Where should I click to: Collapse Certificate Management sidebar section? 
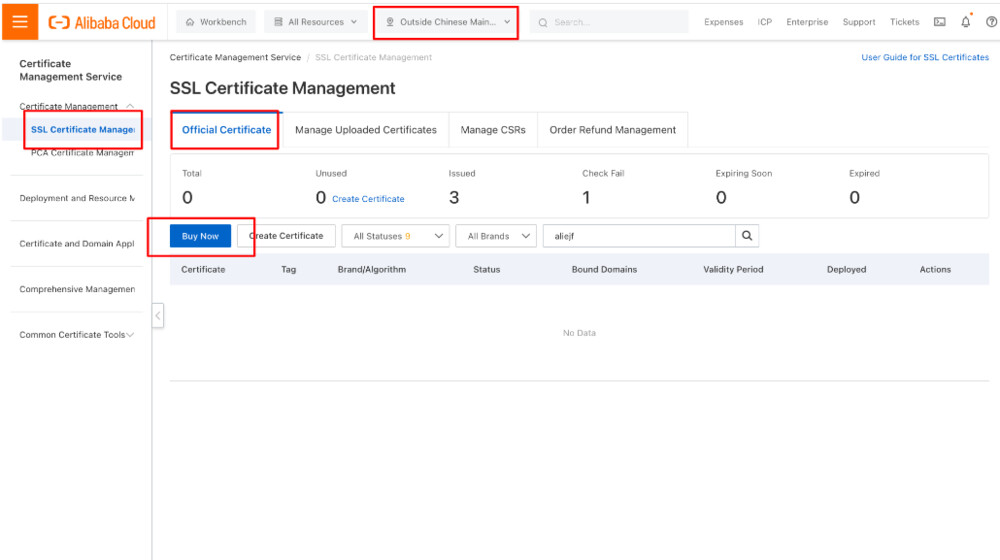77,106
